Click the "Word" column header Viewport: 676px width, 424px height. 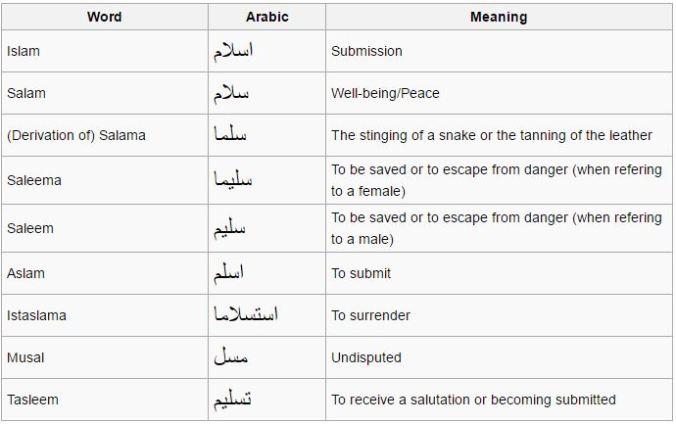[x=104, y=17]
